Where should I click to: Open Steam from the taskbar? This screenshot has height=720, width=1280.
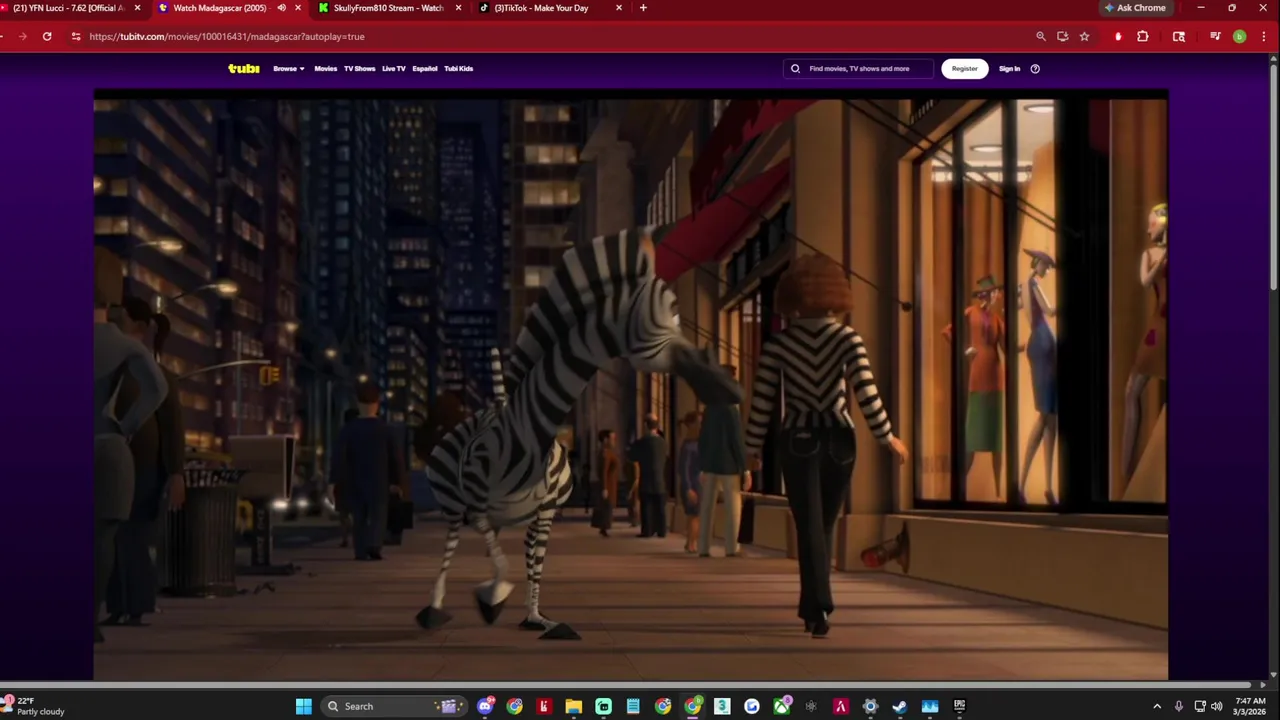pyautogui.click(x=900, y=706)
